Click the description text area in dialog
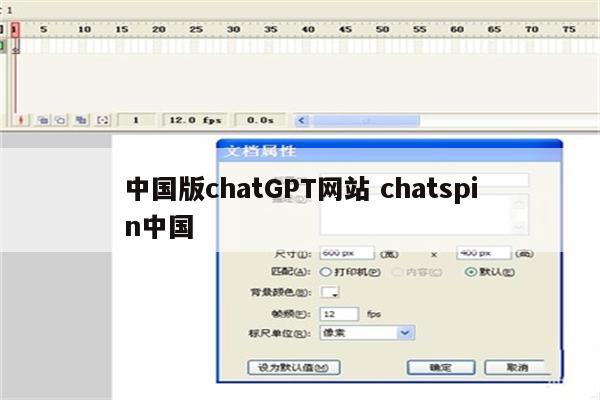 click(424, 214)
